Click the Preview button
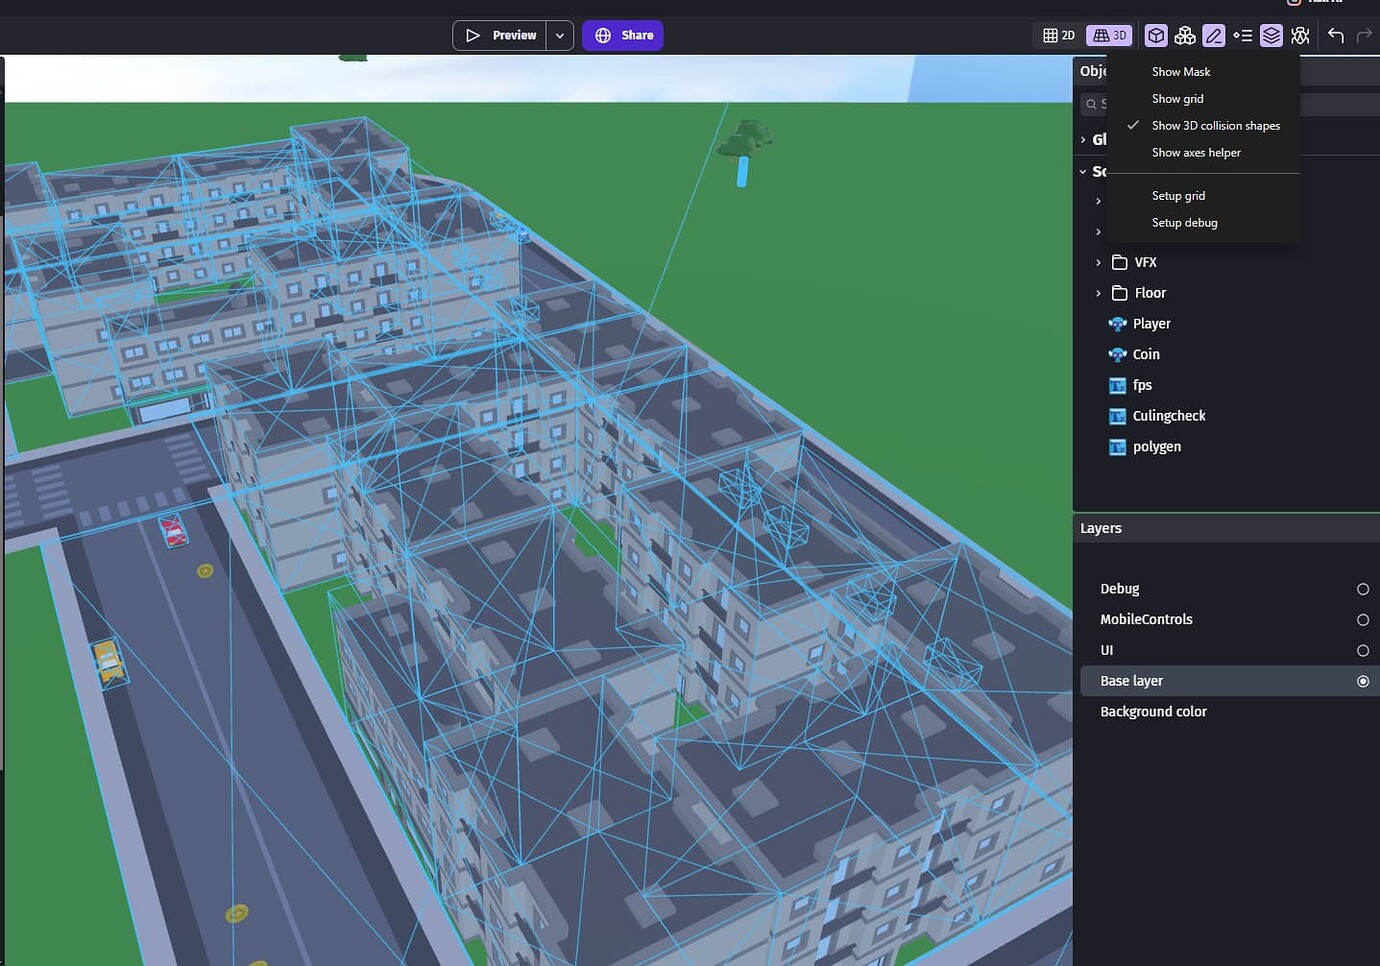 (x=502, y=35)
